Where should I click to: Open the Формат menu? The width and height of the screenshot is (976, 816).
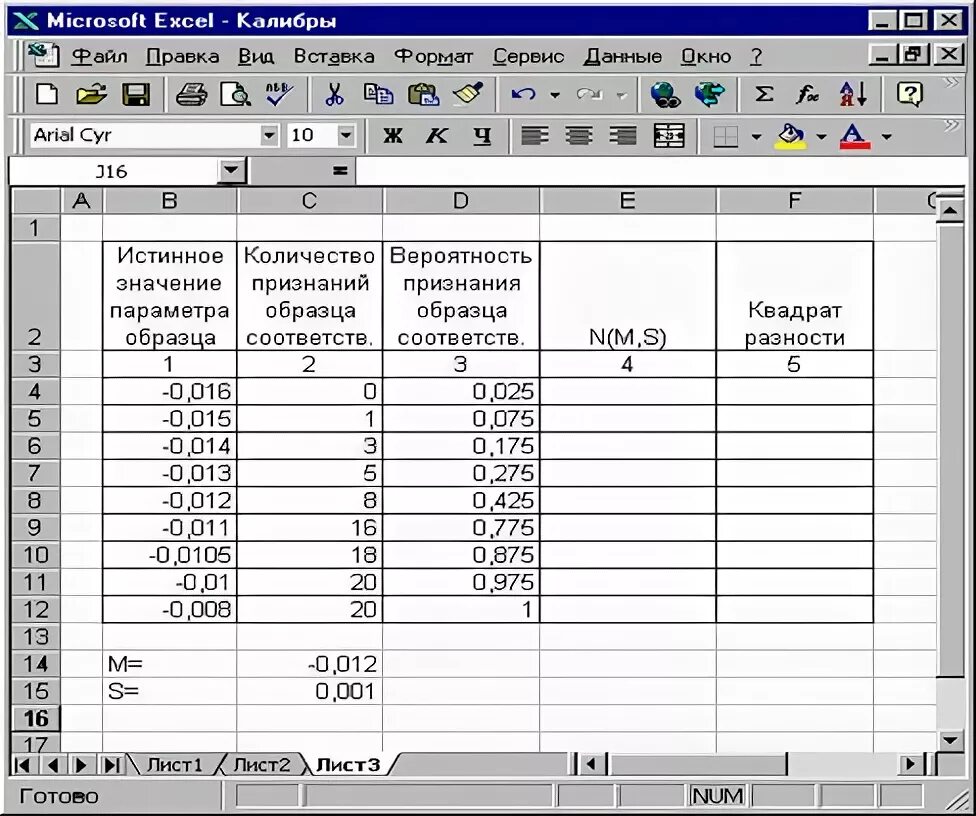434,56
